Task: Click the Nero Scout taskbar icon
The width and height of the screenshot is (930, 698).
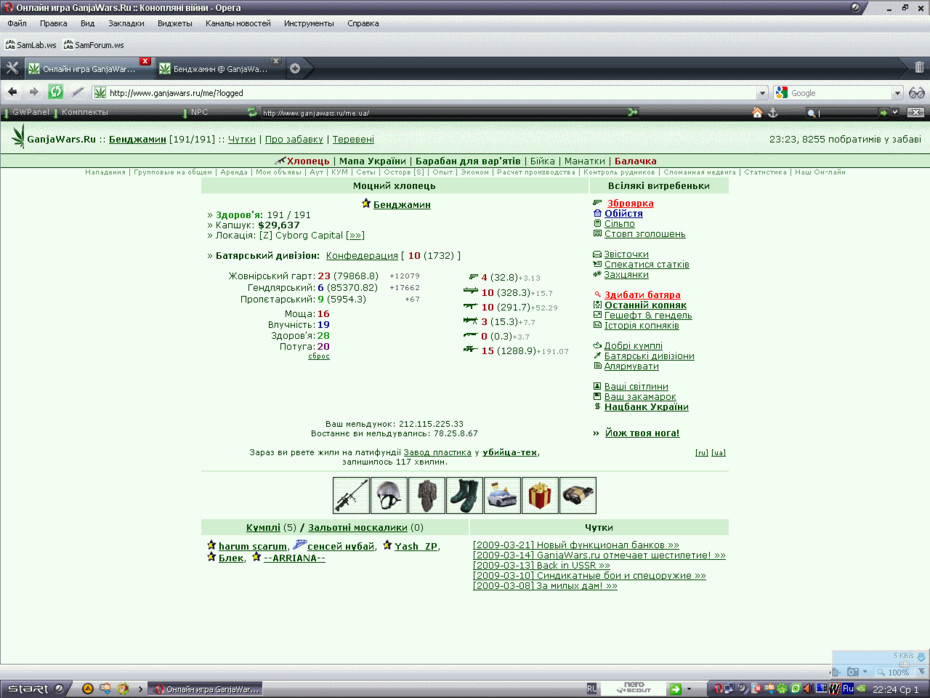Action: click(x=633, y=688)
